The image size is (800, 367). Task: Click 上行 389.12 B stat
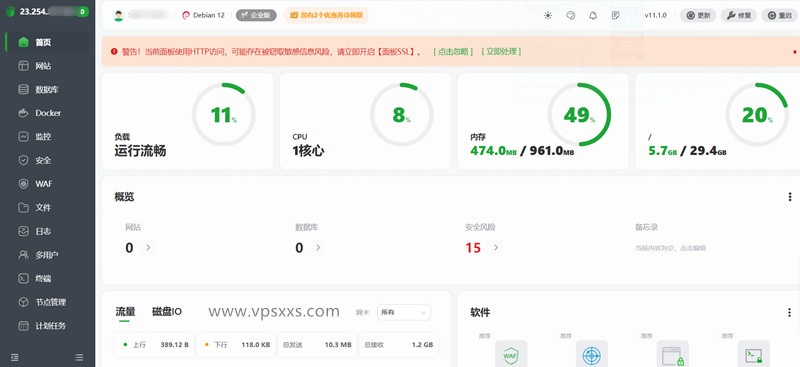(155, 345)
